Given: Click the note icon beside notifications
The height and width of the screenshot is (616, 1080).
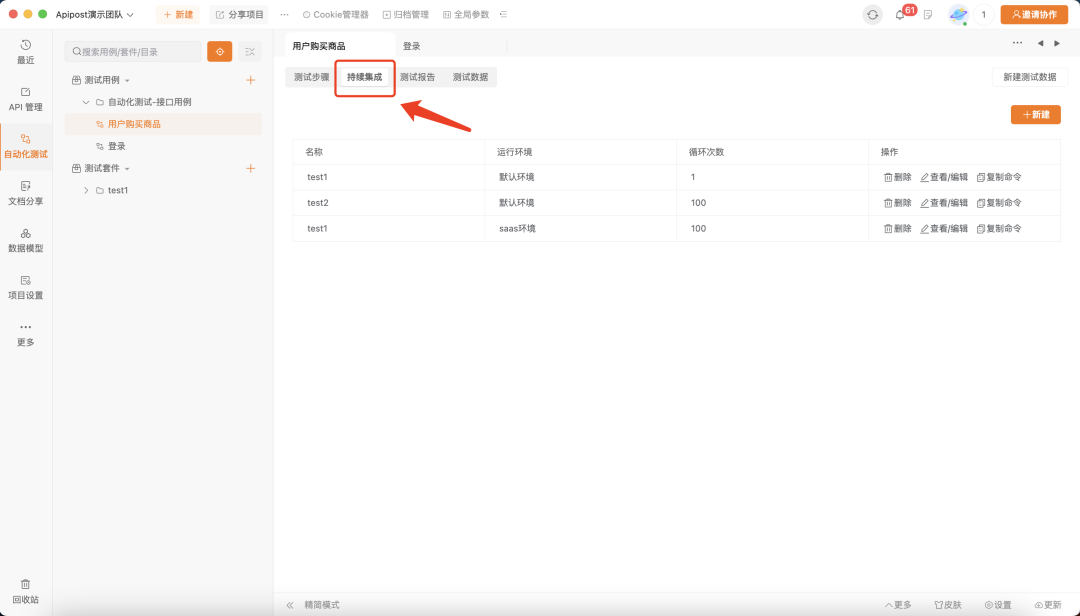Looking at the screenshot, I should point(928,14).
